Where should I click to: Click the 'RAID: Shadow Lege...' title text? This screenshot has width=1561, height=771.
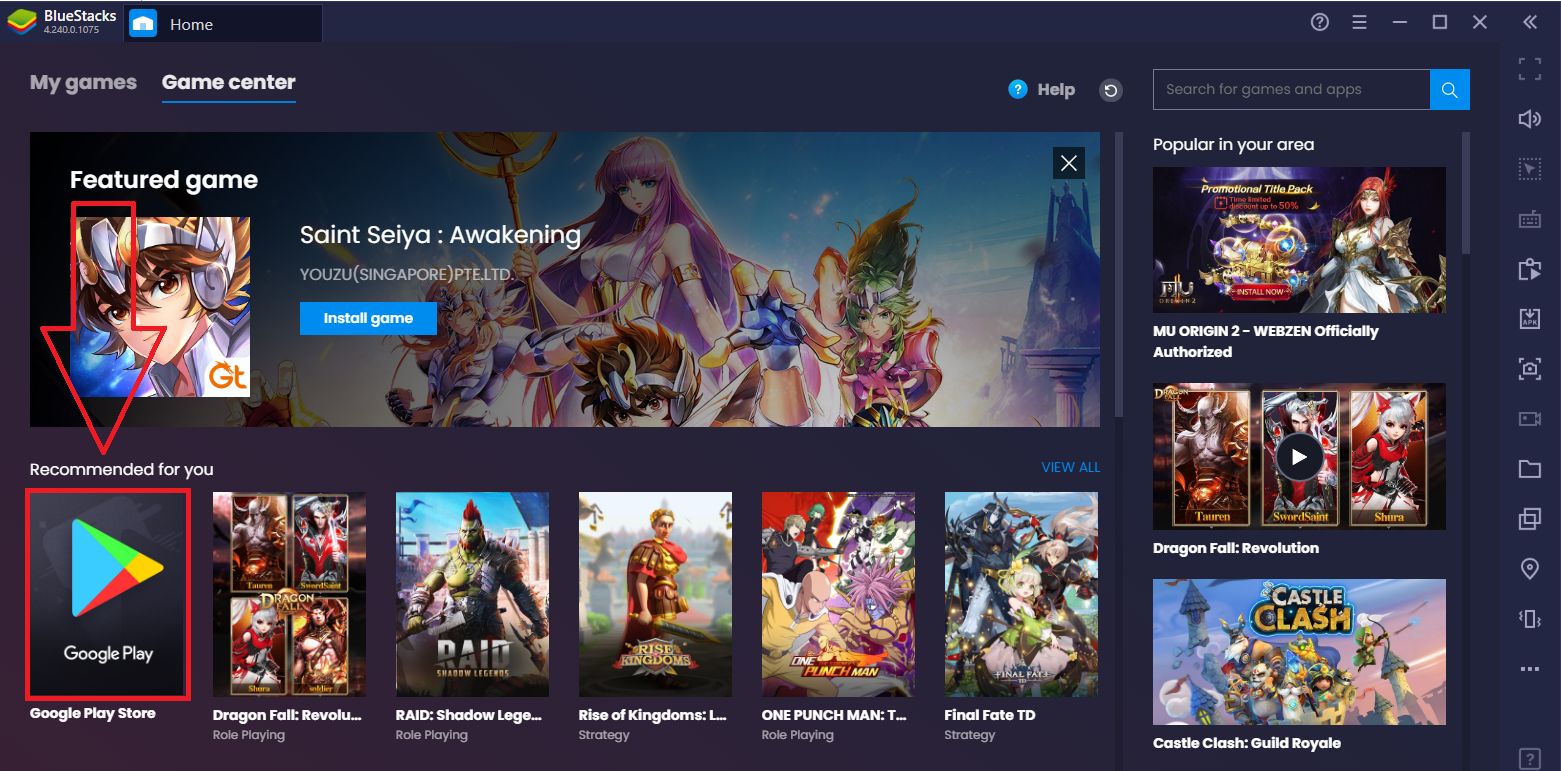[x=469, y=715]
